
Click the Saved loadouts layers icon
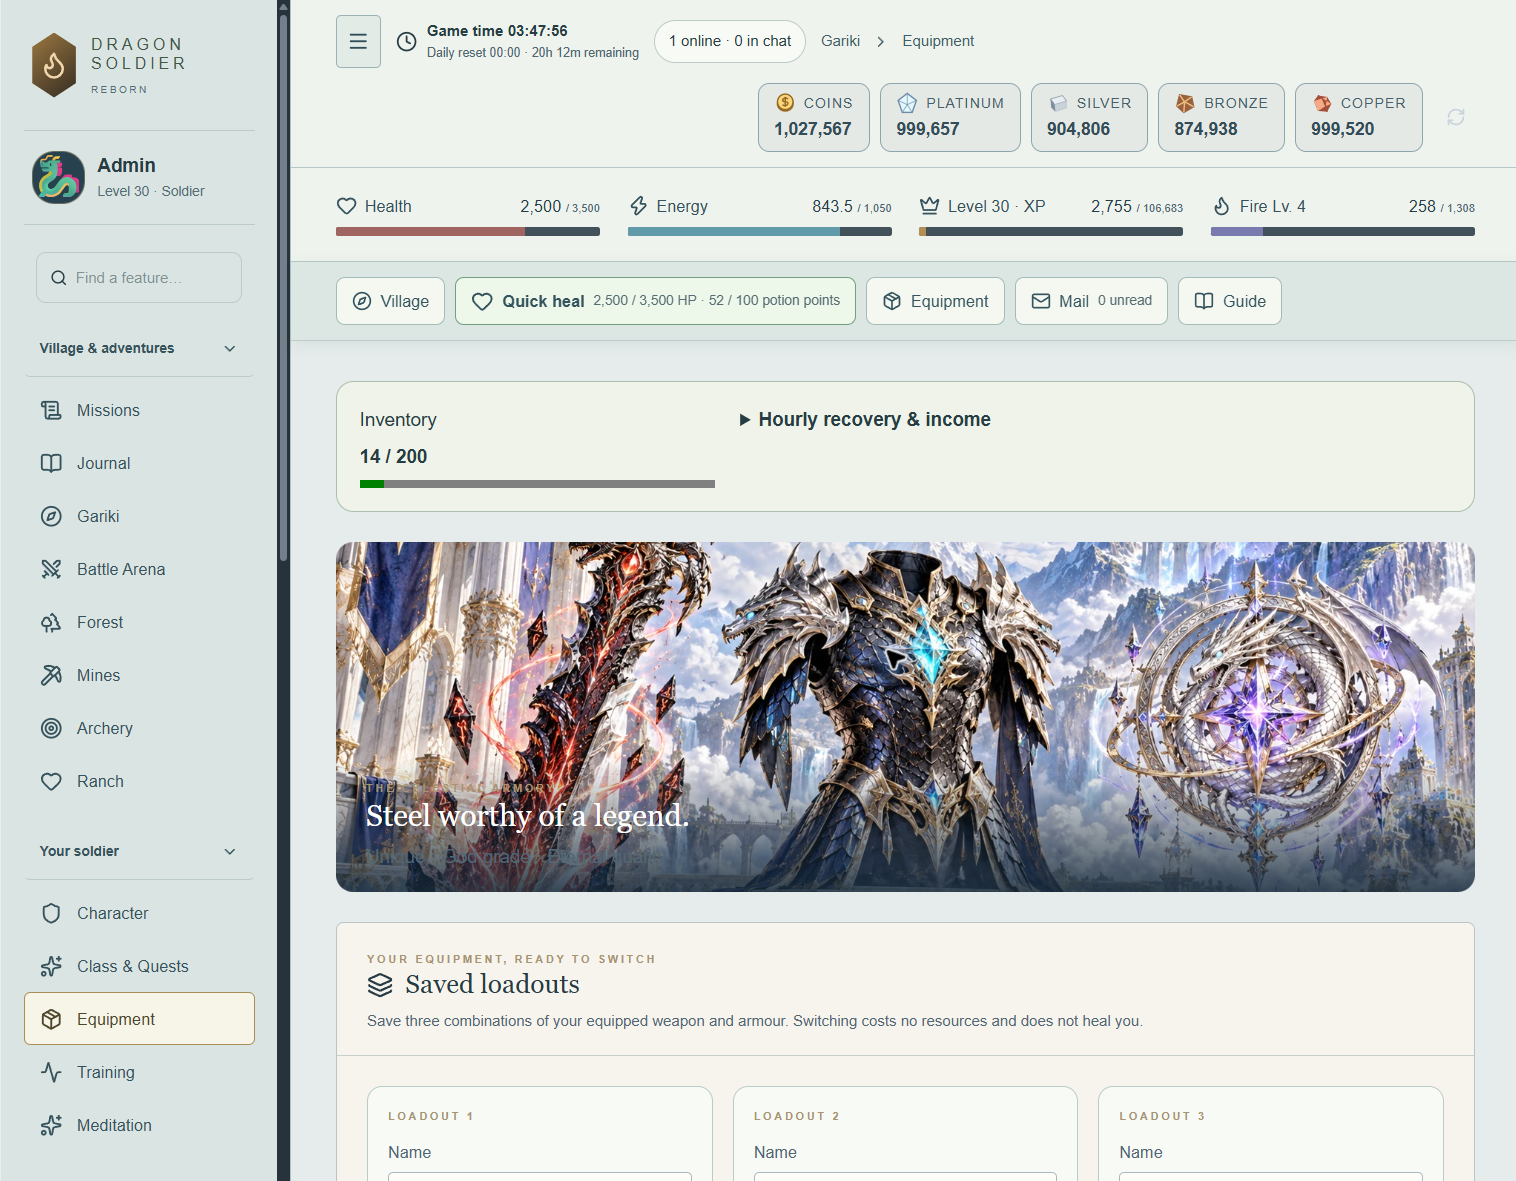[380, 985]
